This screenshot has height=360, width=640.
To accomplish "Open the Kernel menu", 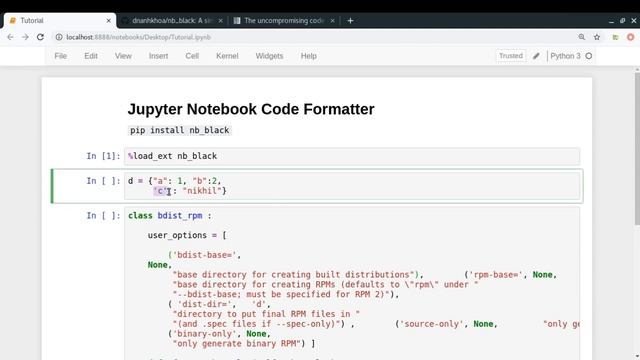I will tap(227, 56).
